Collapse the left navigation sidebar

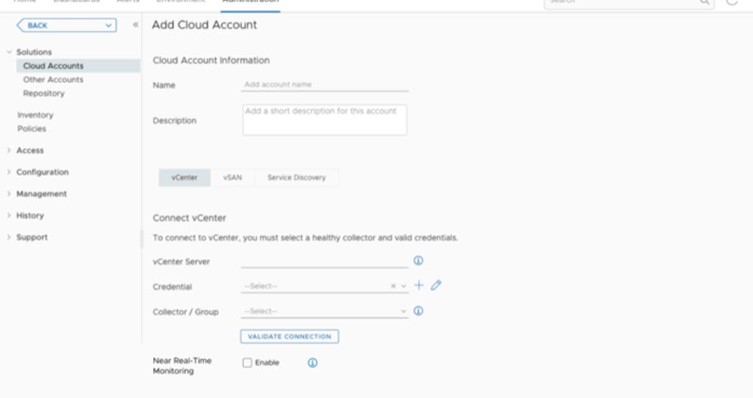coord(136,24)
